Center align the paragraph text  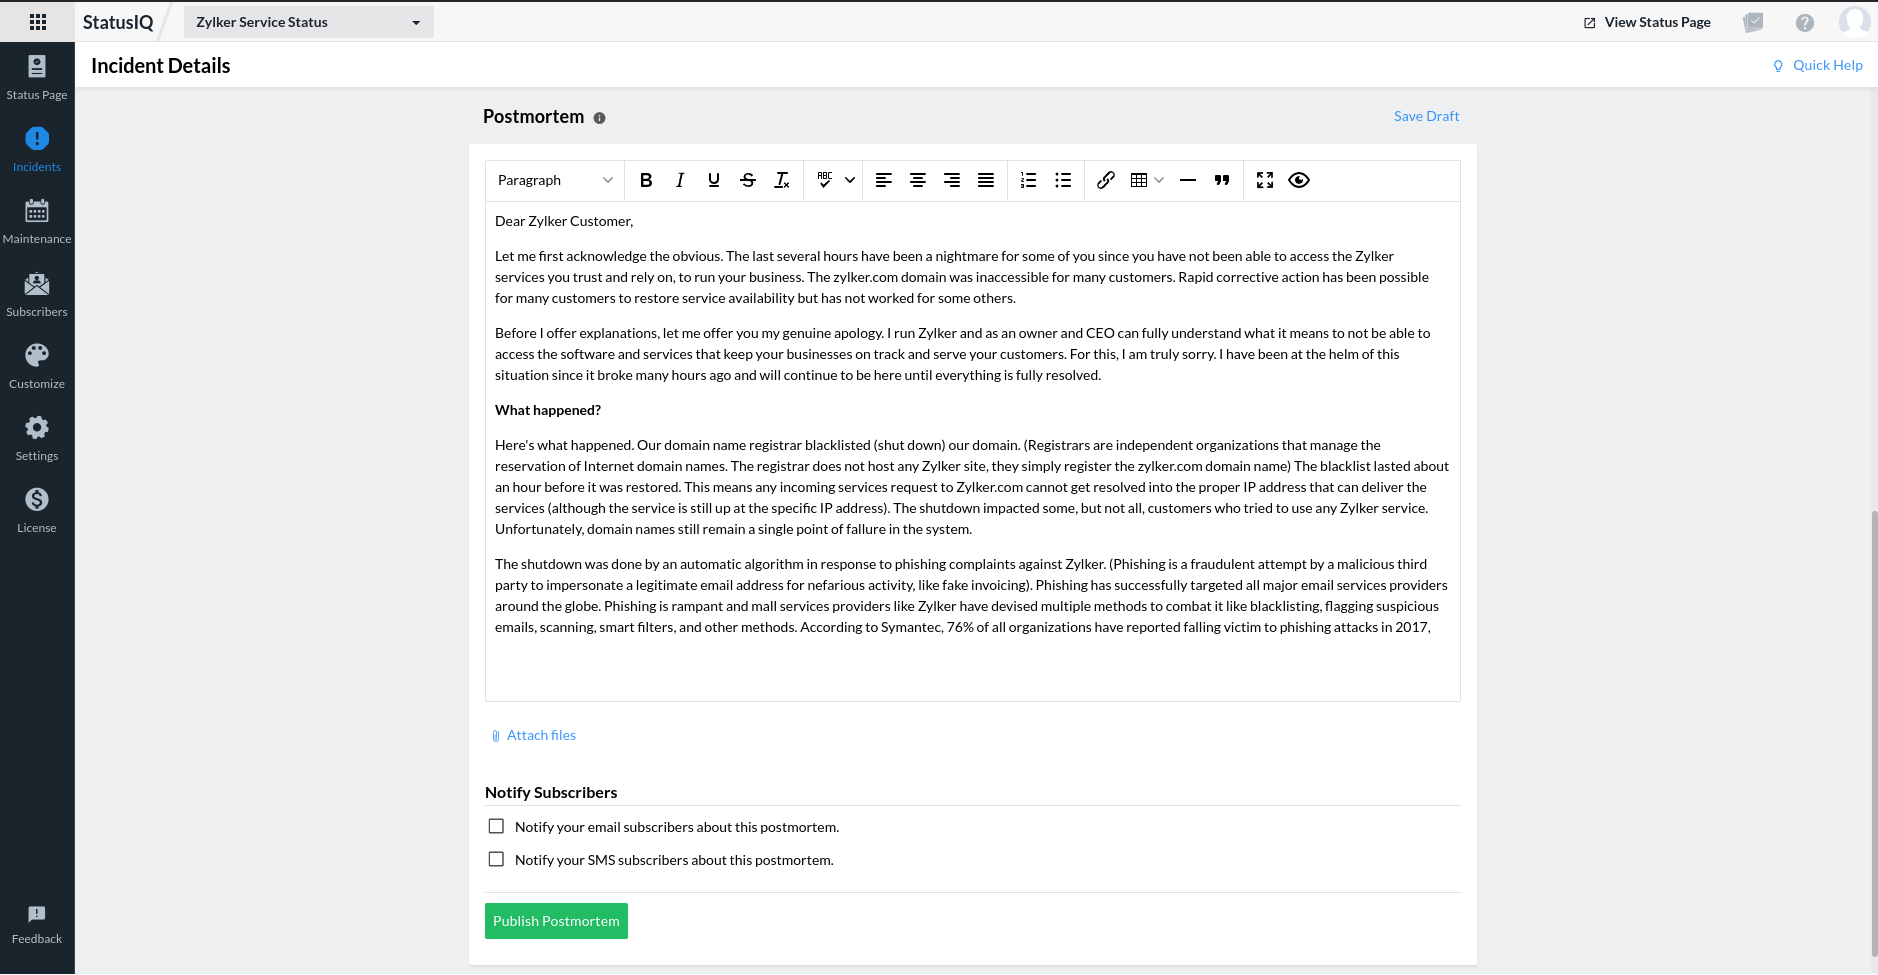click(917, 180)
